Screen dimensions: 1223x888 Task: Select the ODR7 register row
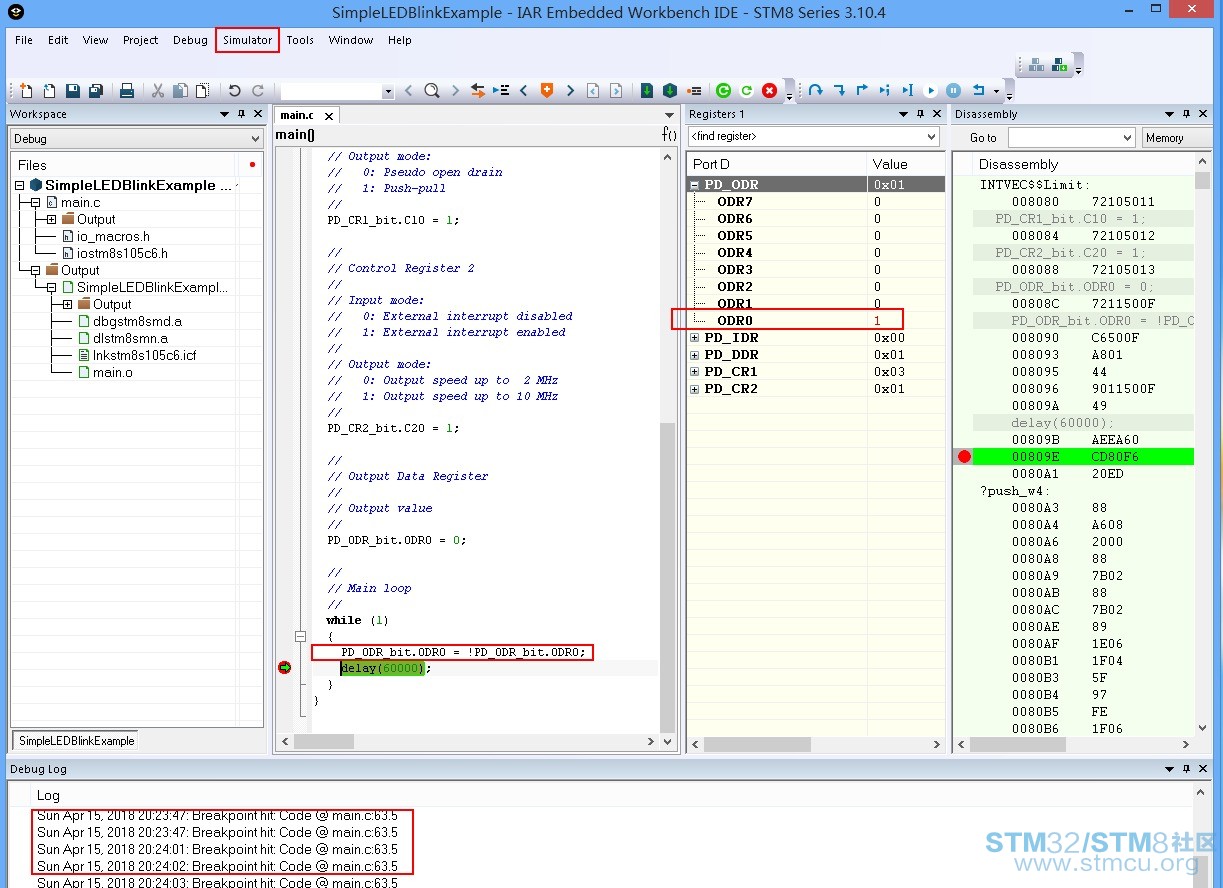click(815, 202)
